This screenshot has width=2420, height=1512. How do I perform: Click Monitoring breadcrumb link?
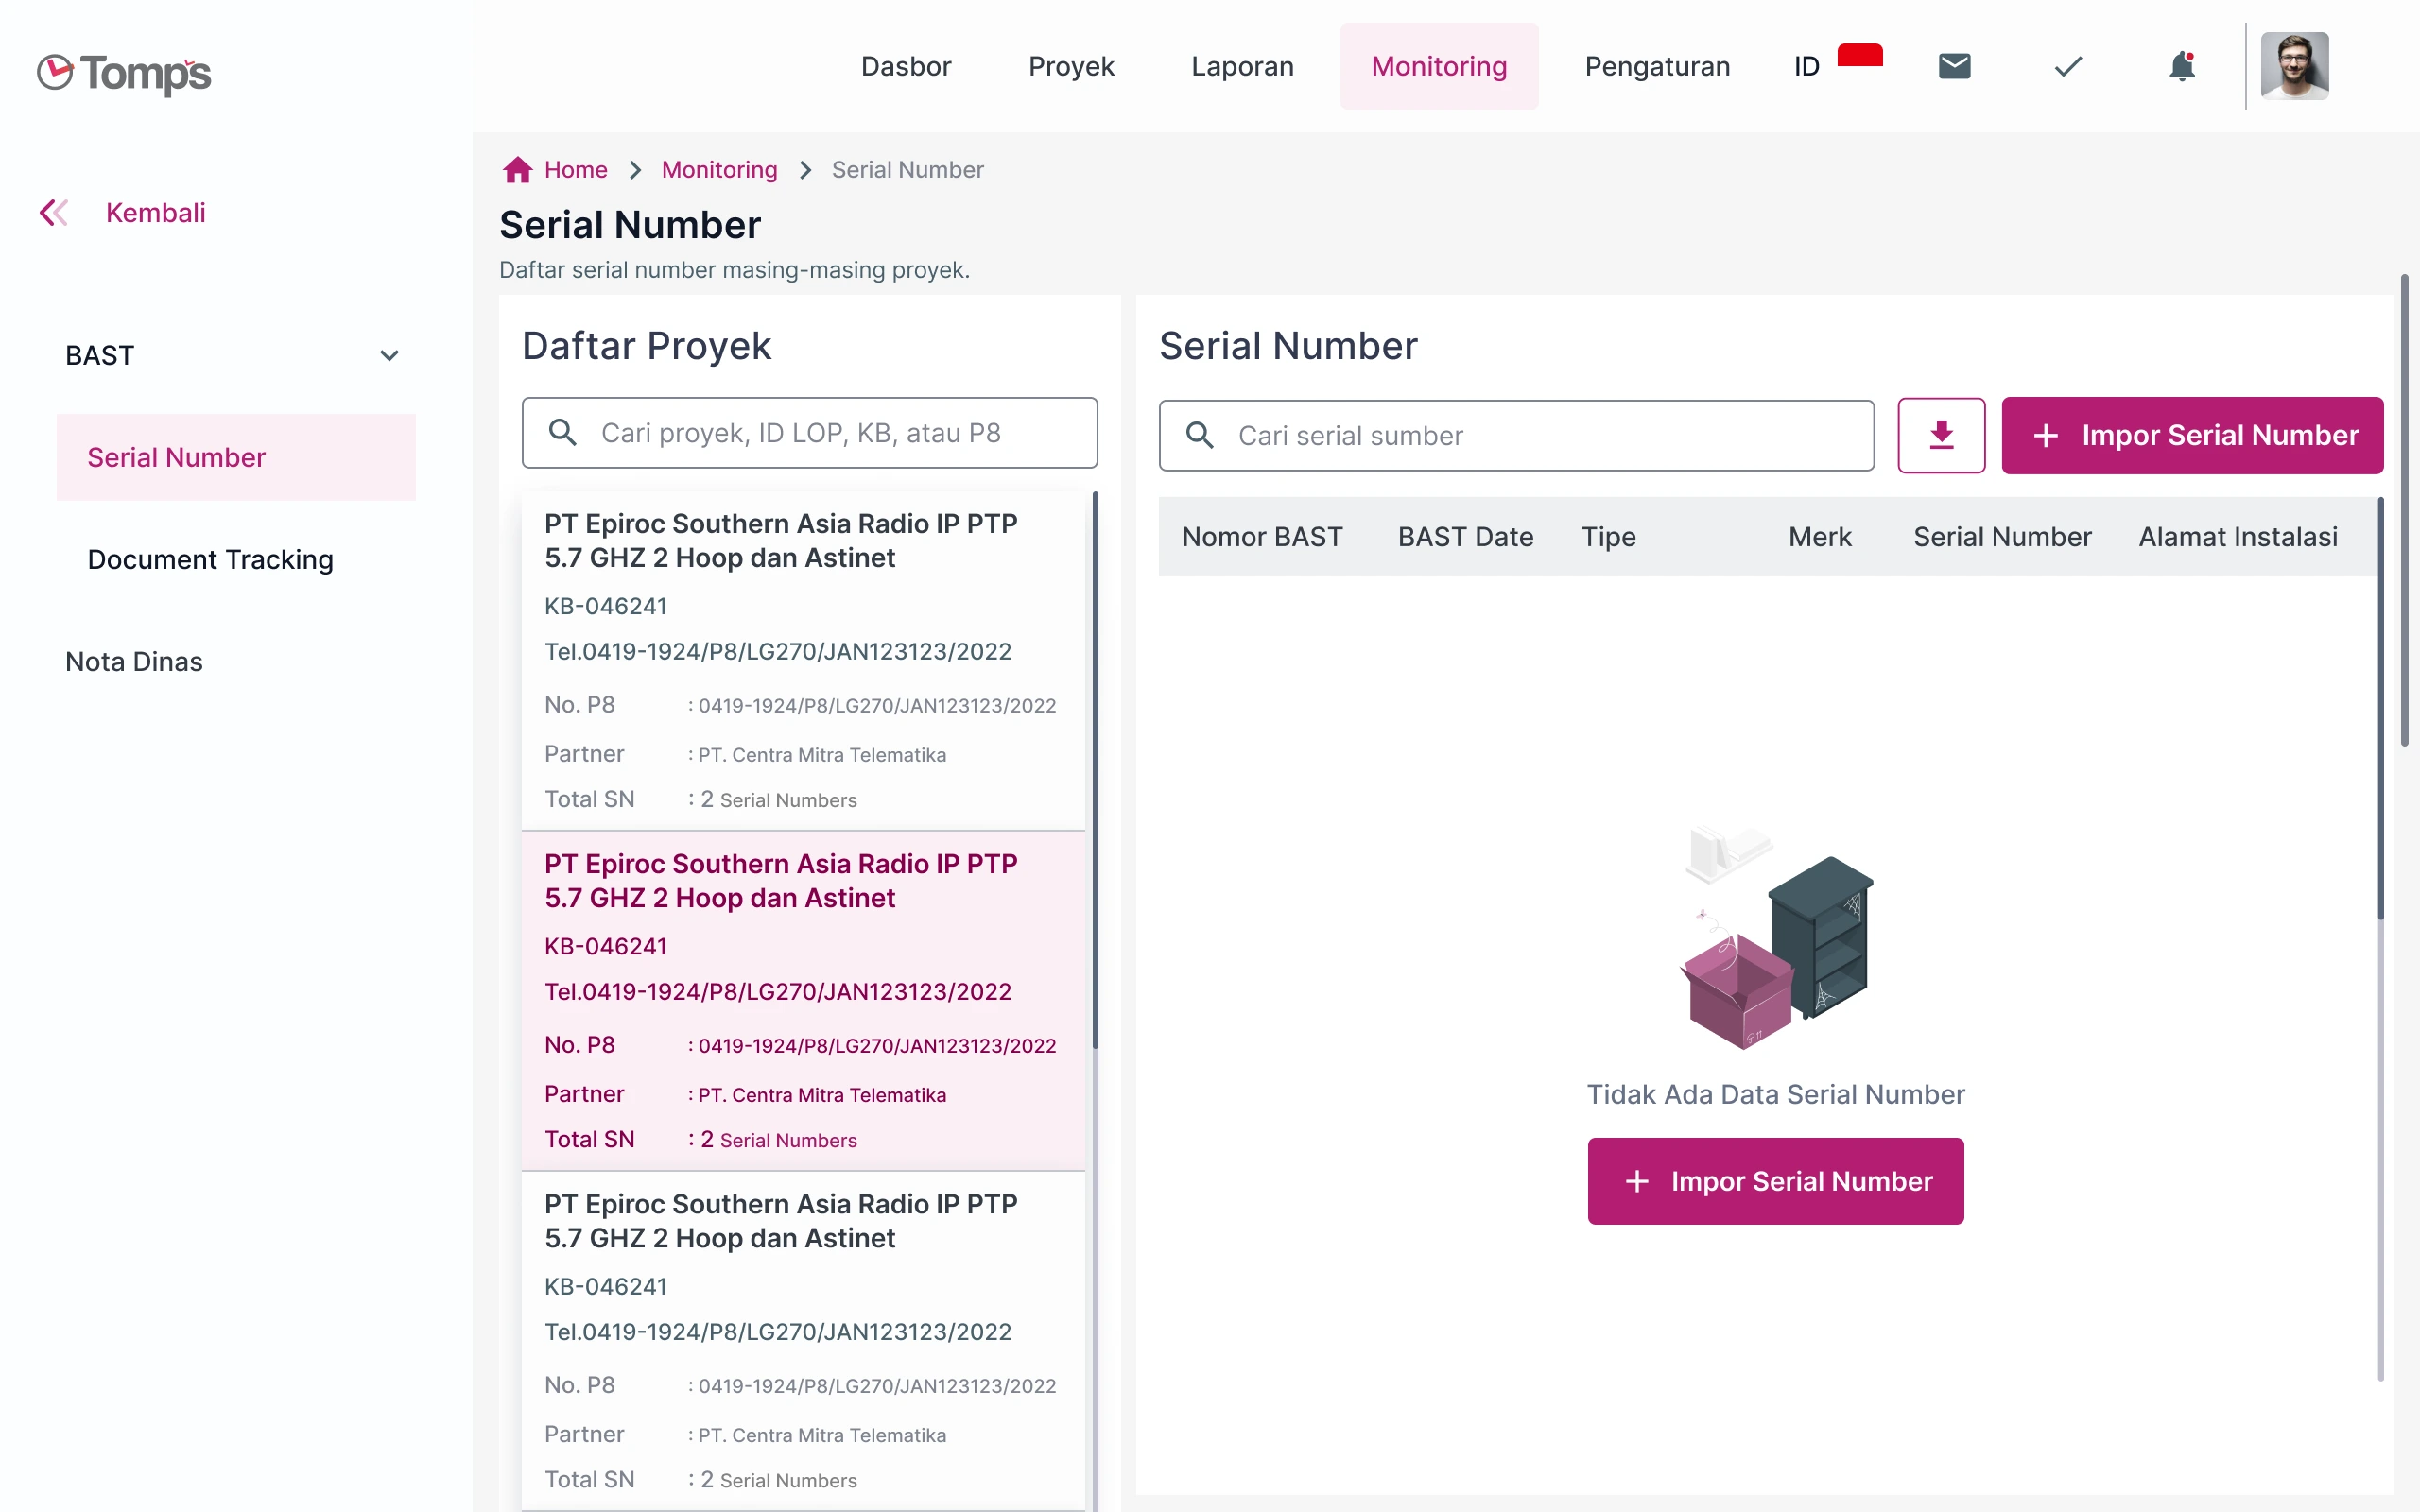click(x=719, y=170)
